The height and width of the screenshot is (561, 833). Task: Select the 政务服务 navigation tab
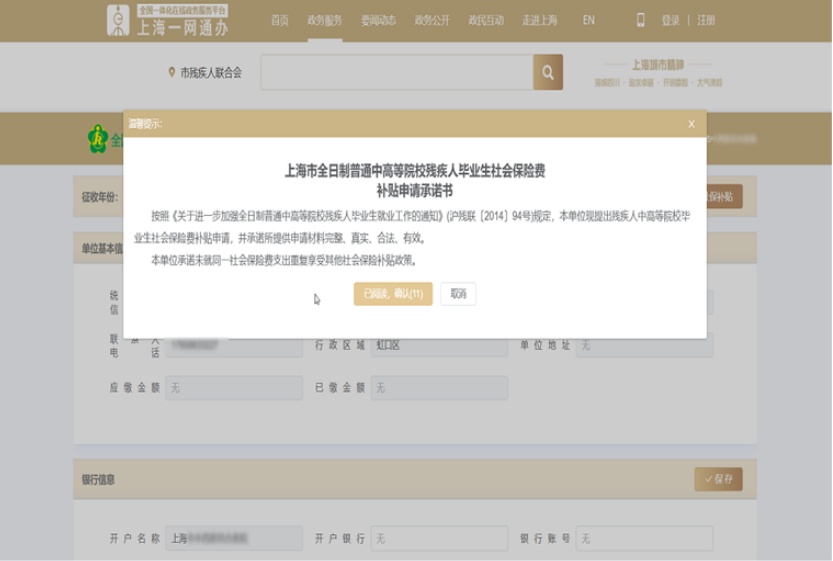point(324,20)
